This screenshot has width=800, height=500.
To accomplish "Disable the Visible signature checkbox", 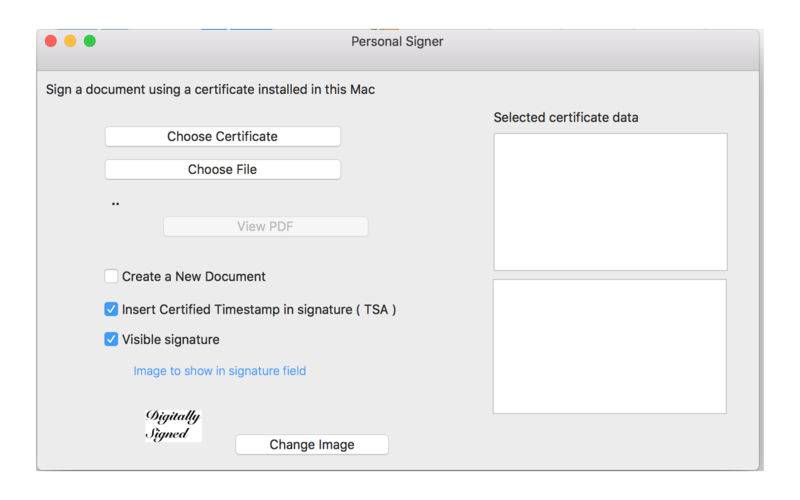I will click(111, 339).
